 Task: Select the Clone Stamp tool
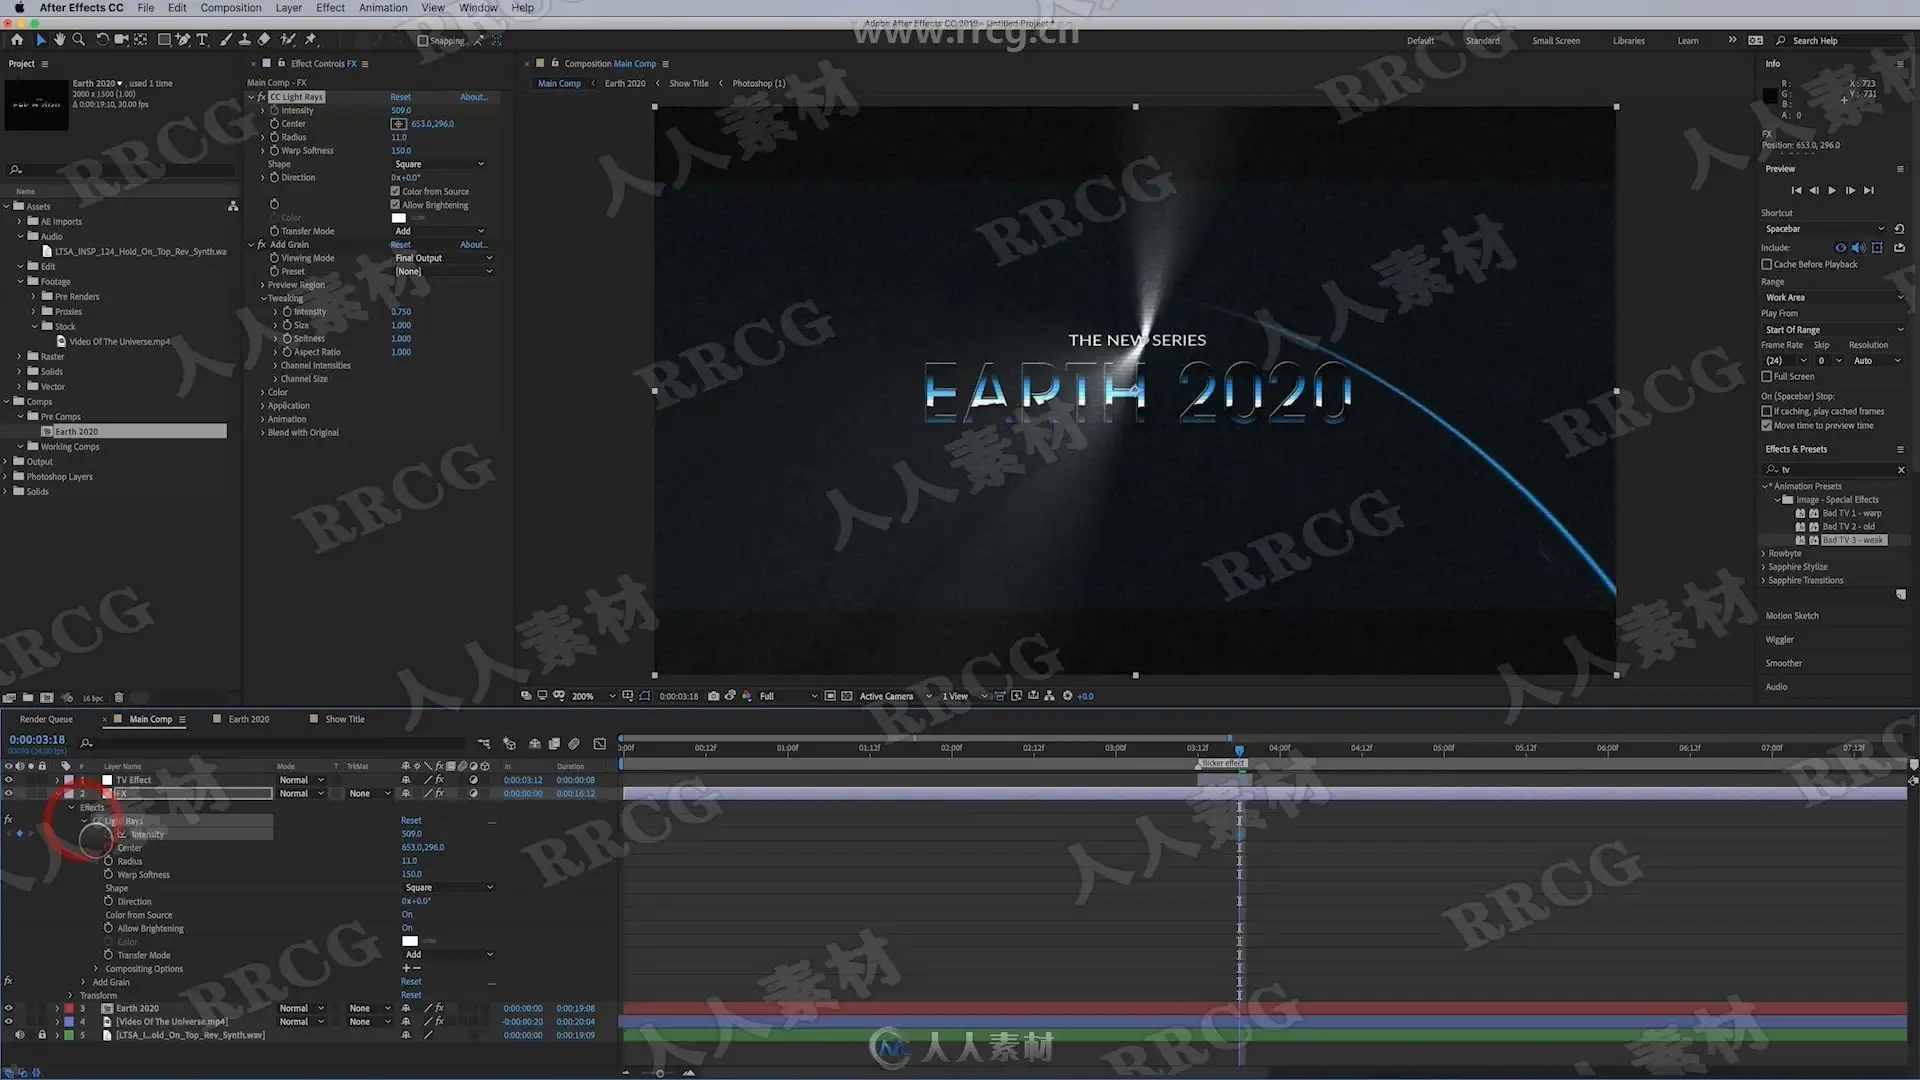pos(244,40)
